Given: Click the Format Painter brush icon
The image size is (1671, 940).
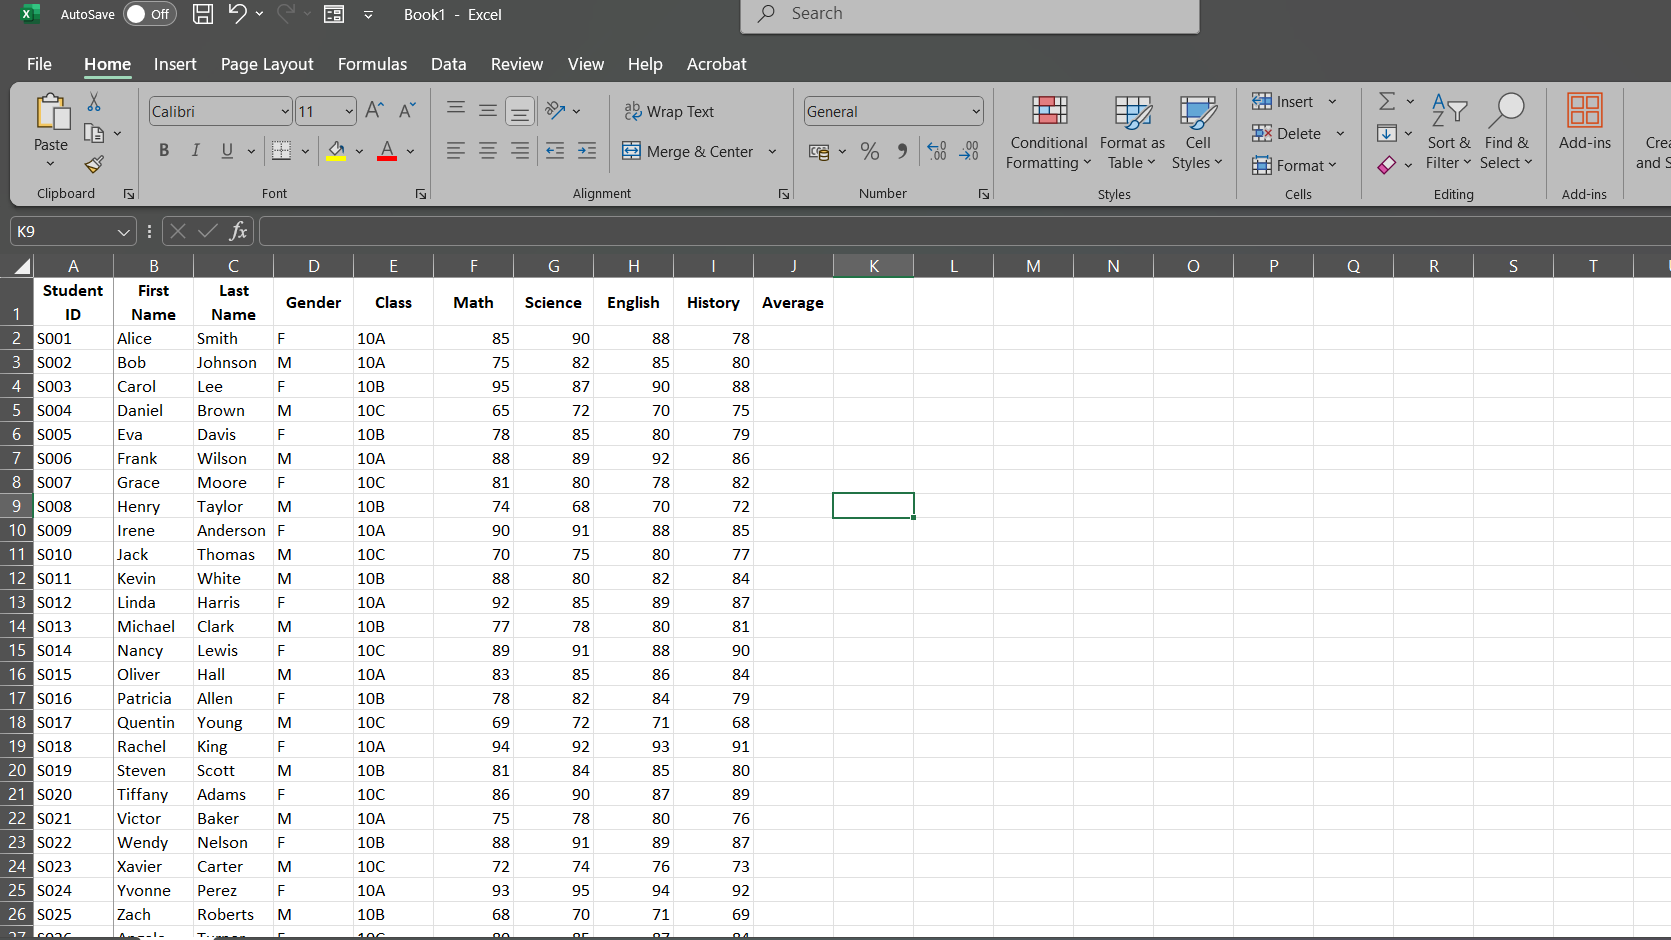Looking at the screenshot, I should [94, 164].
